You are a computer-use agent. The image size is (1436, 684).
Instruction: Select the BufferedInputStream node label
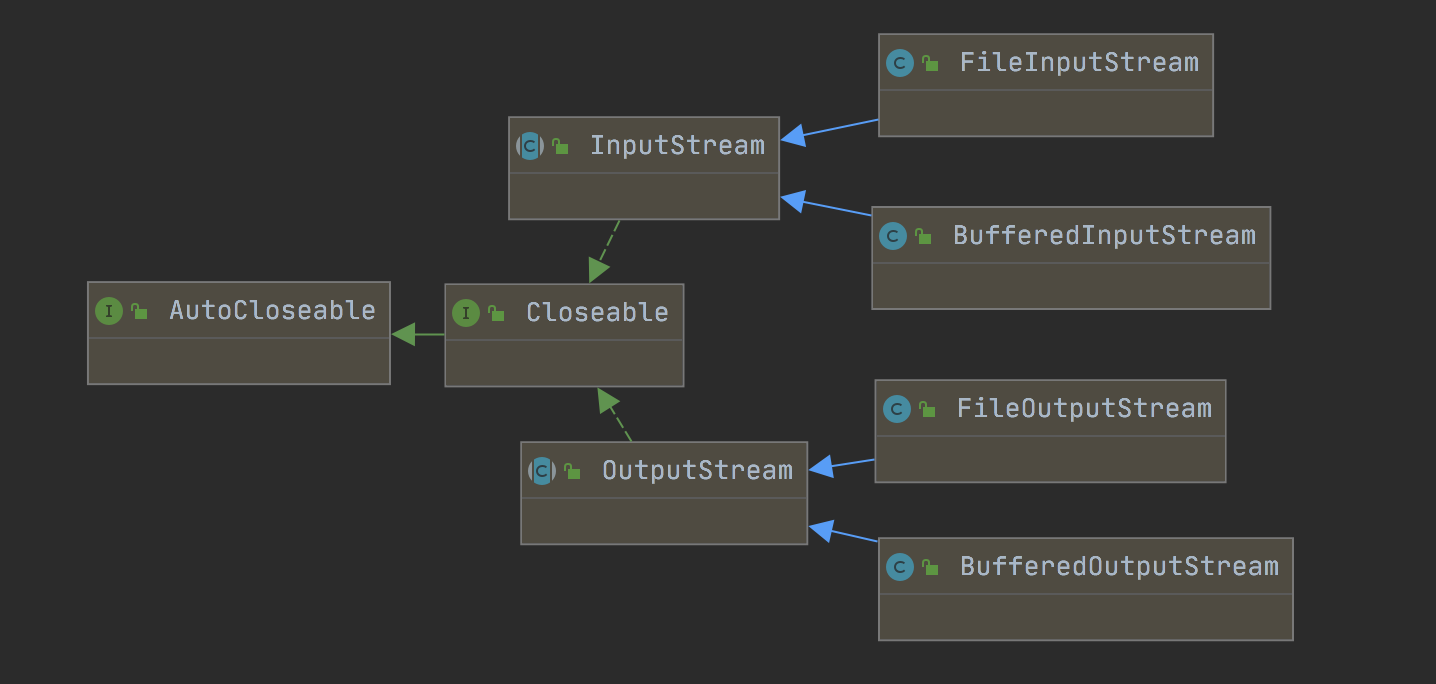pos(1104,235)
